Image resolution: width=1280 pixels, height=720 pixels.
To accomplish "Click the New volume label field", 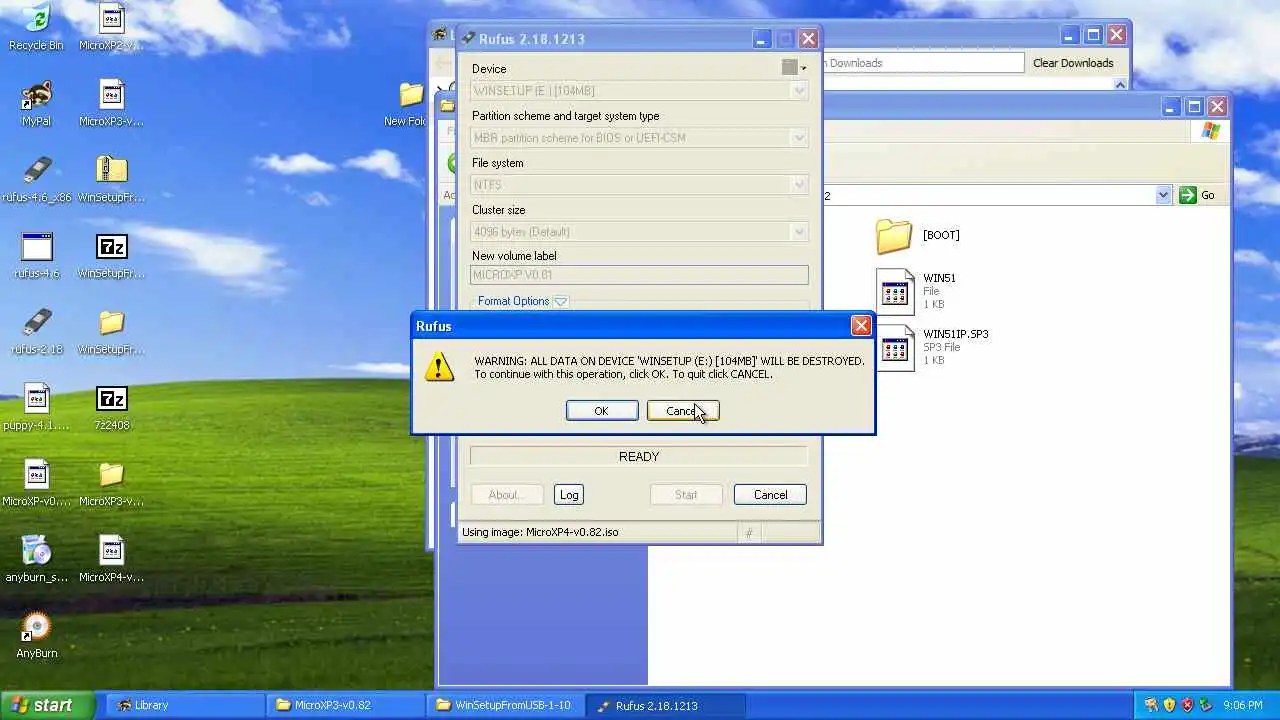I will point(639,275).
